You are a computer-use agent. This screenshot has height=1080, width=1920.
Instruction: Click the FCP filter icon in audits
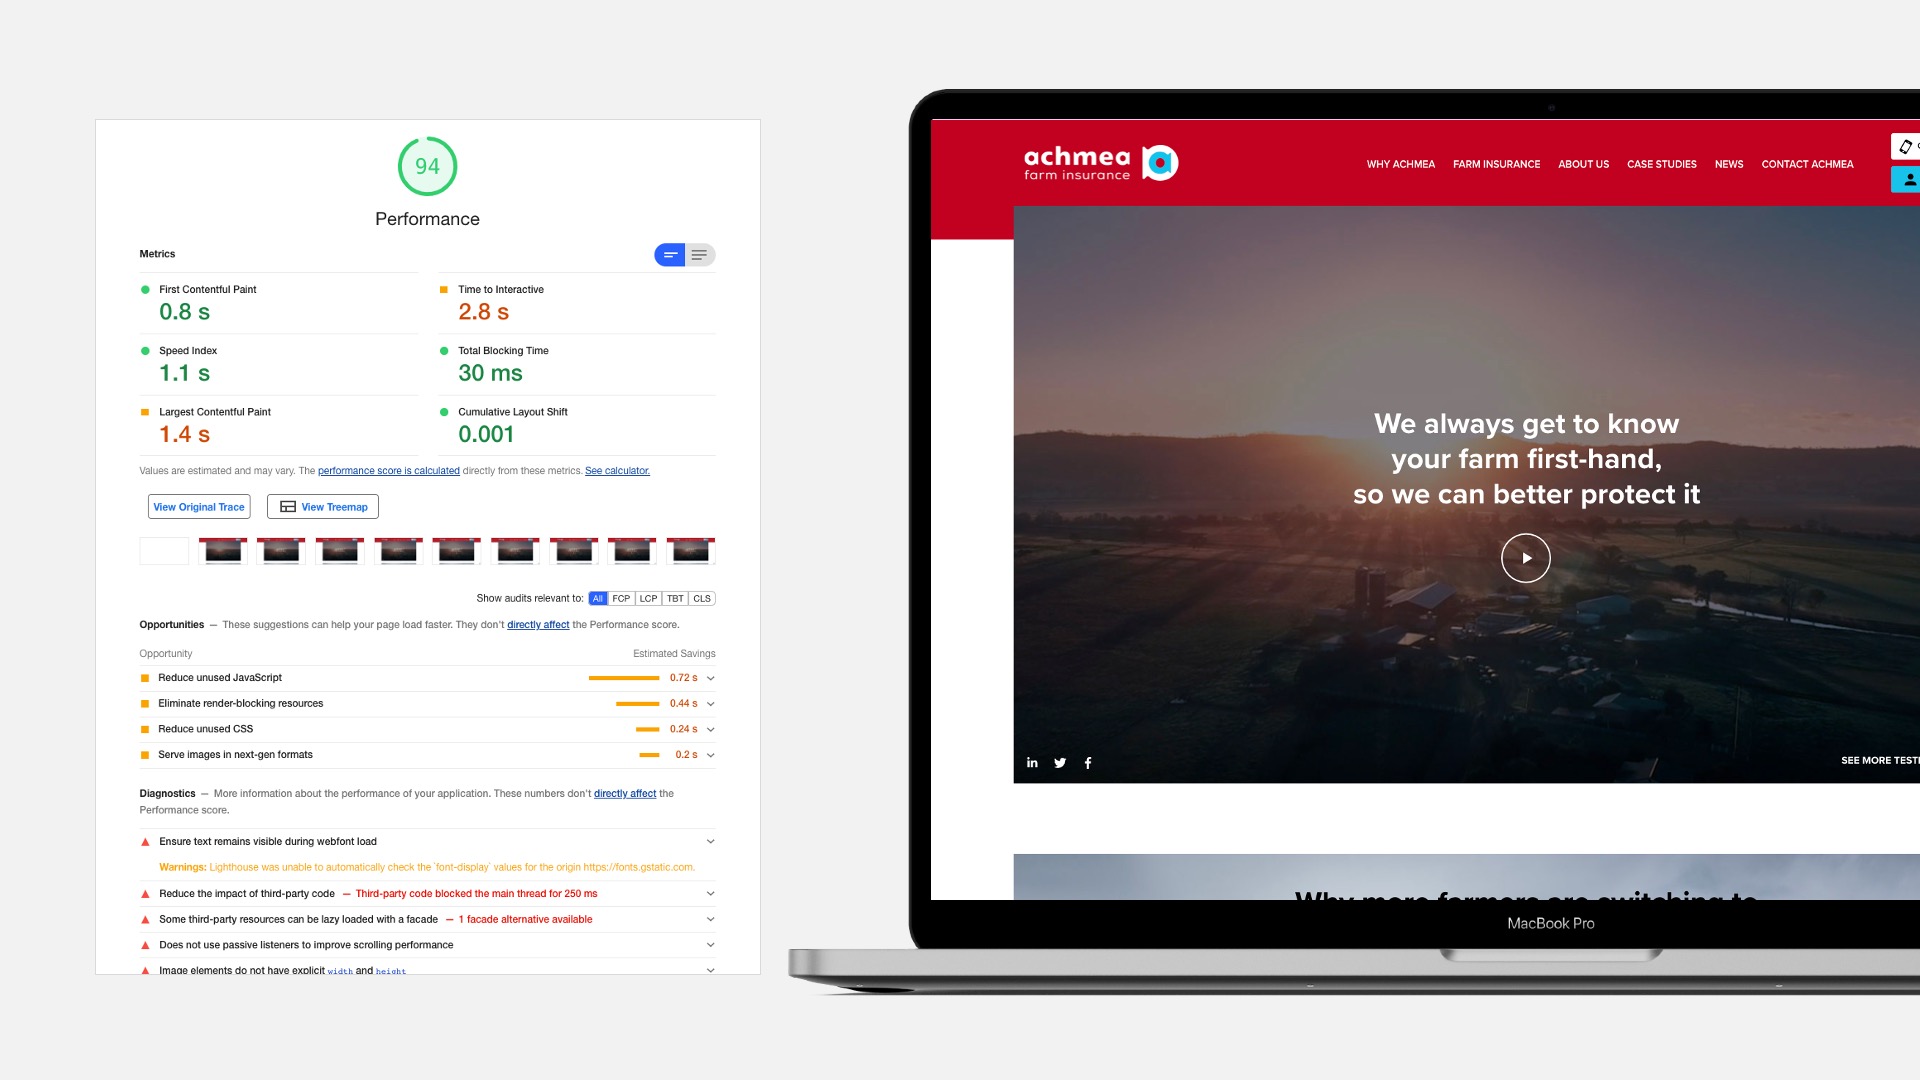tap(621, 599)
